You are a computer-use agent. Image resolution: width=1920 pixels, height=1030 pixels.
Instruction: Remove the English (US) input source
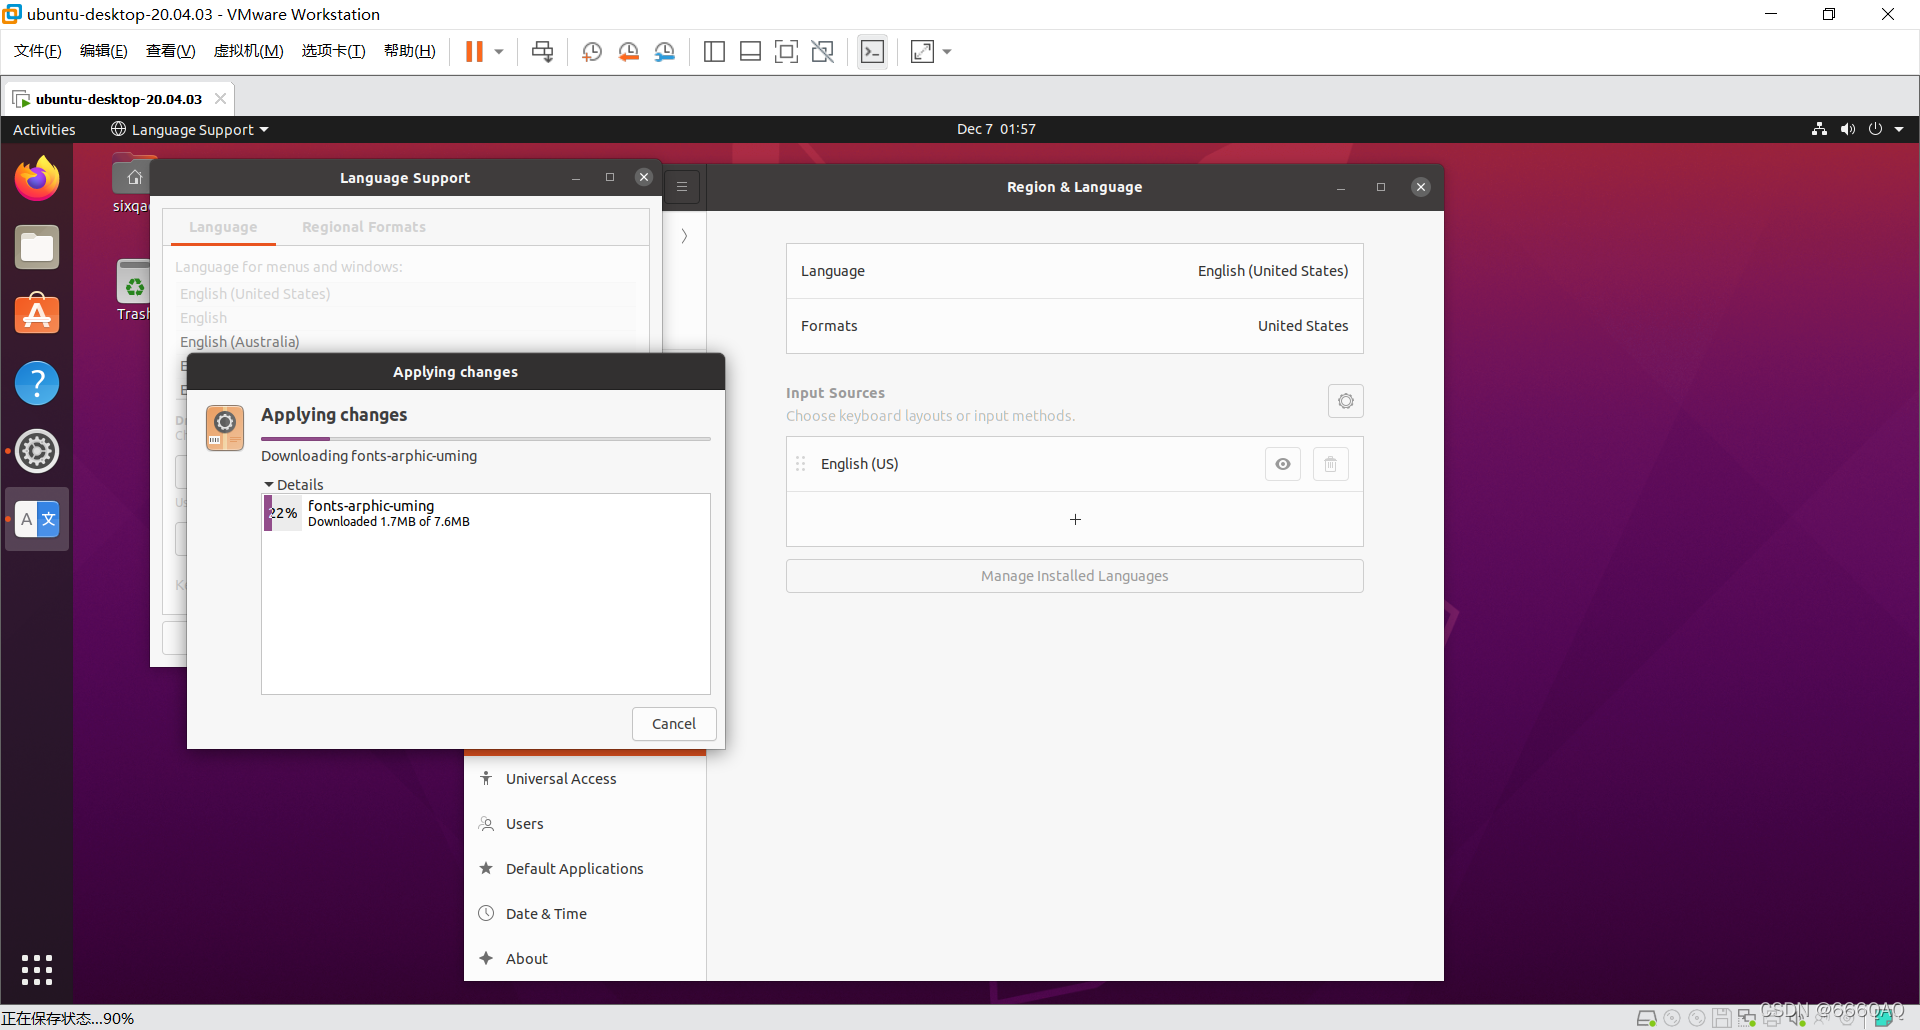pos(1331,464)
